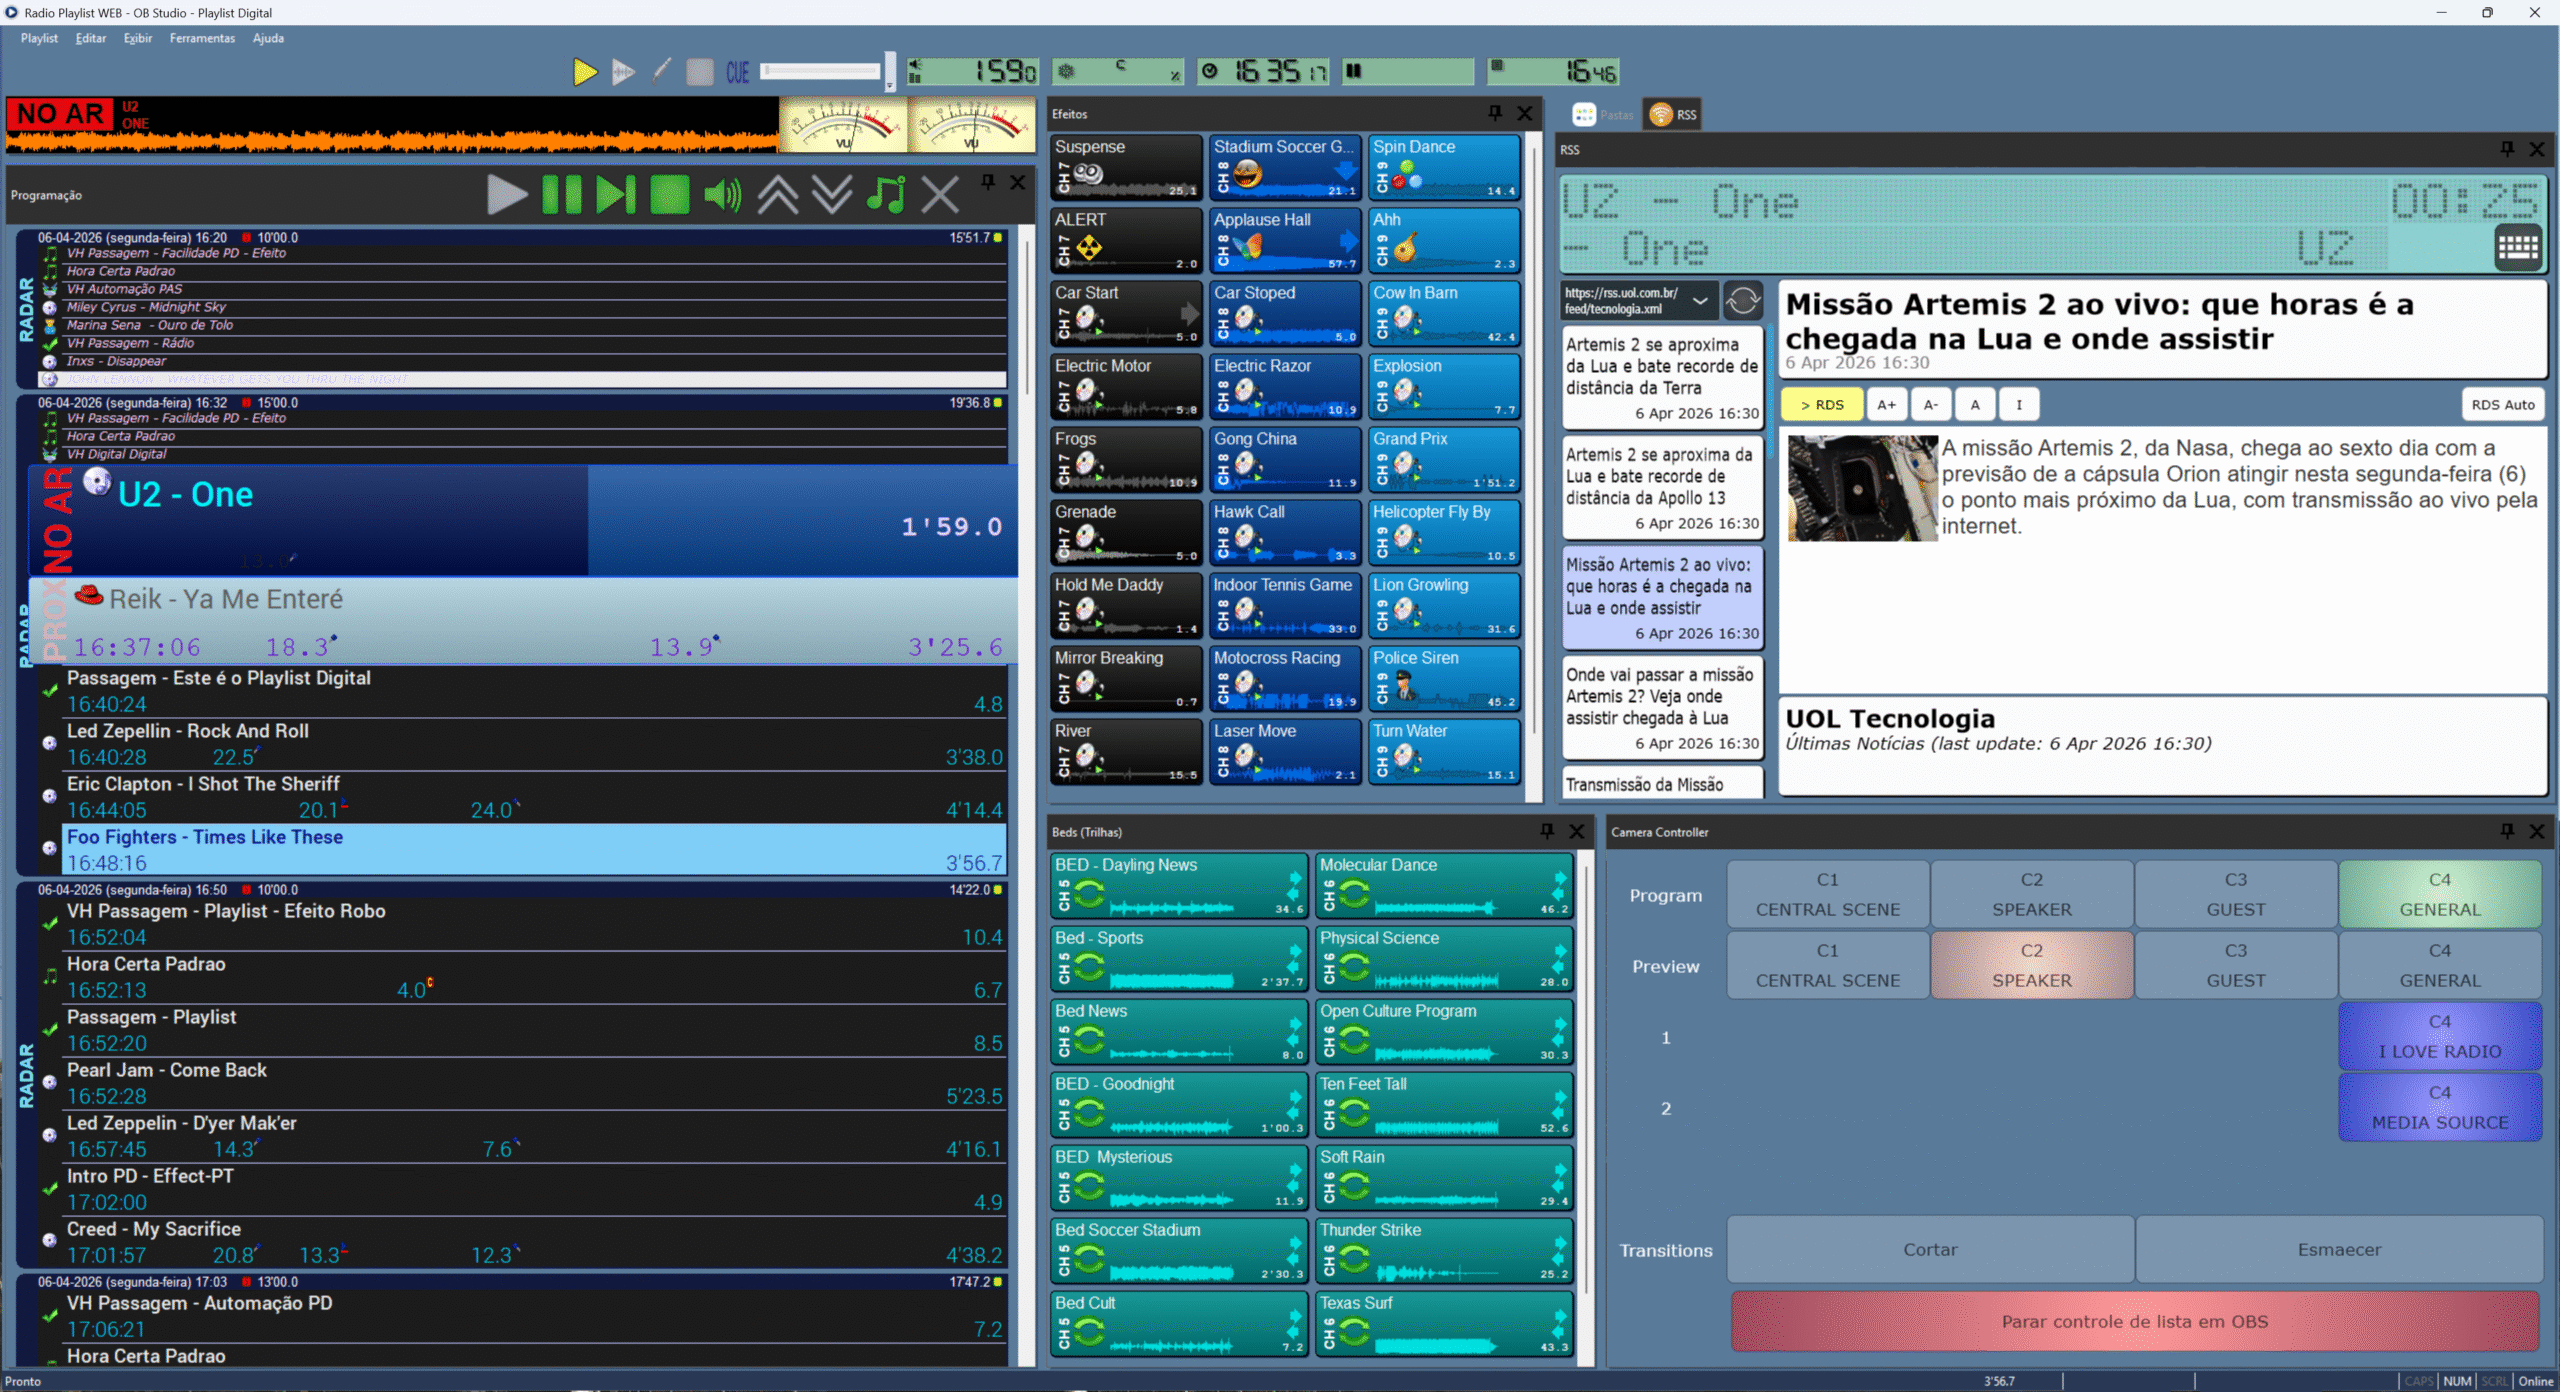The width and height of the screenshot is (2560, 1392).
Task: Select Foo Fighters - Times Like These row
Action: (535, 850)
